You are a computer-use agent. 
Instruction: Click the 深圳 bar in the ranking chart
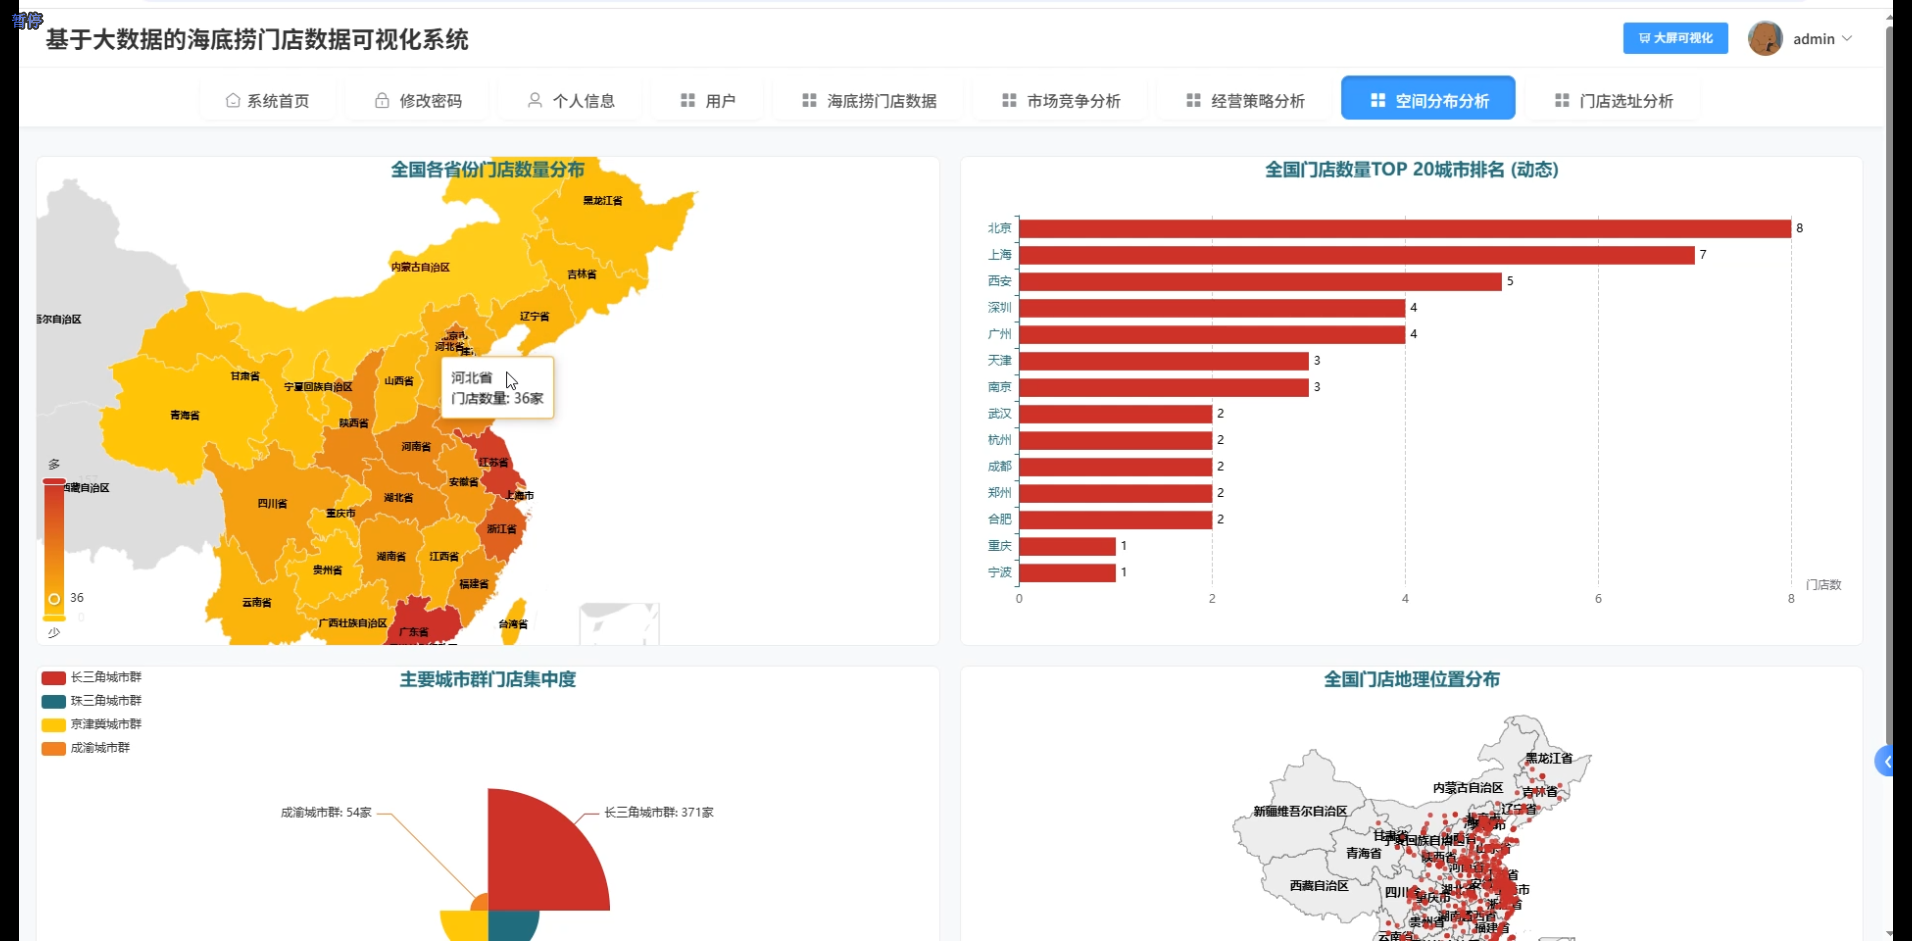[x=1212, y=308]
